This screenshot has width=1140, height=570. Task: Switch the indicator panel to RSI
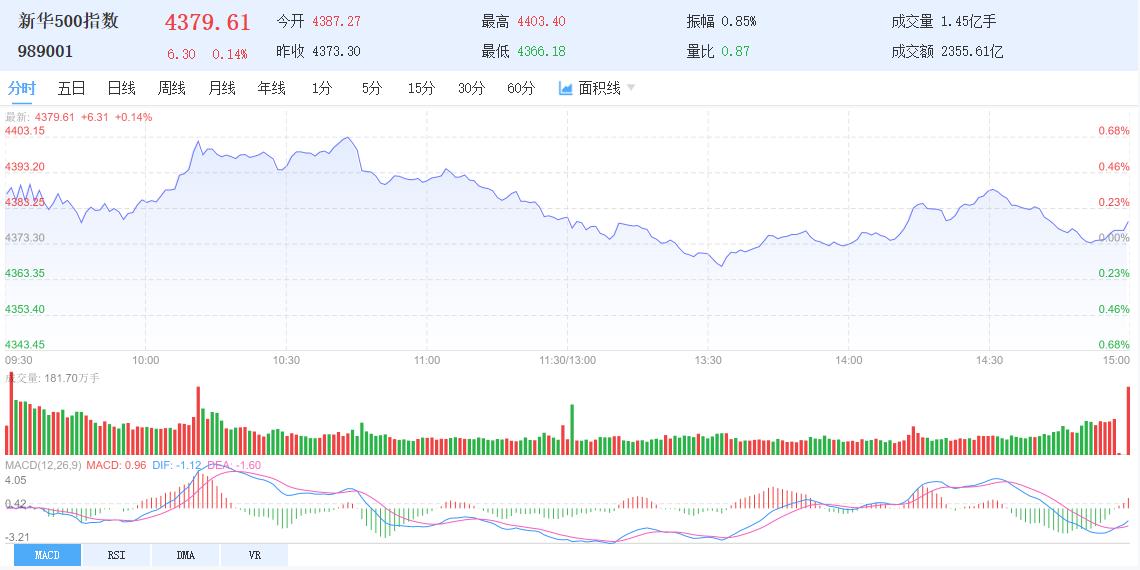116,554
